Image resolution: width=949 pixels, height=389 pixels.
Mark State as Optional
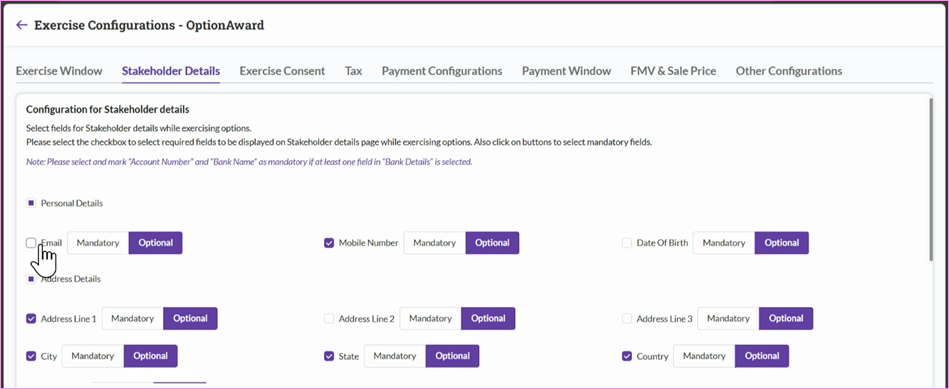(x=452, y=356)
